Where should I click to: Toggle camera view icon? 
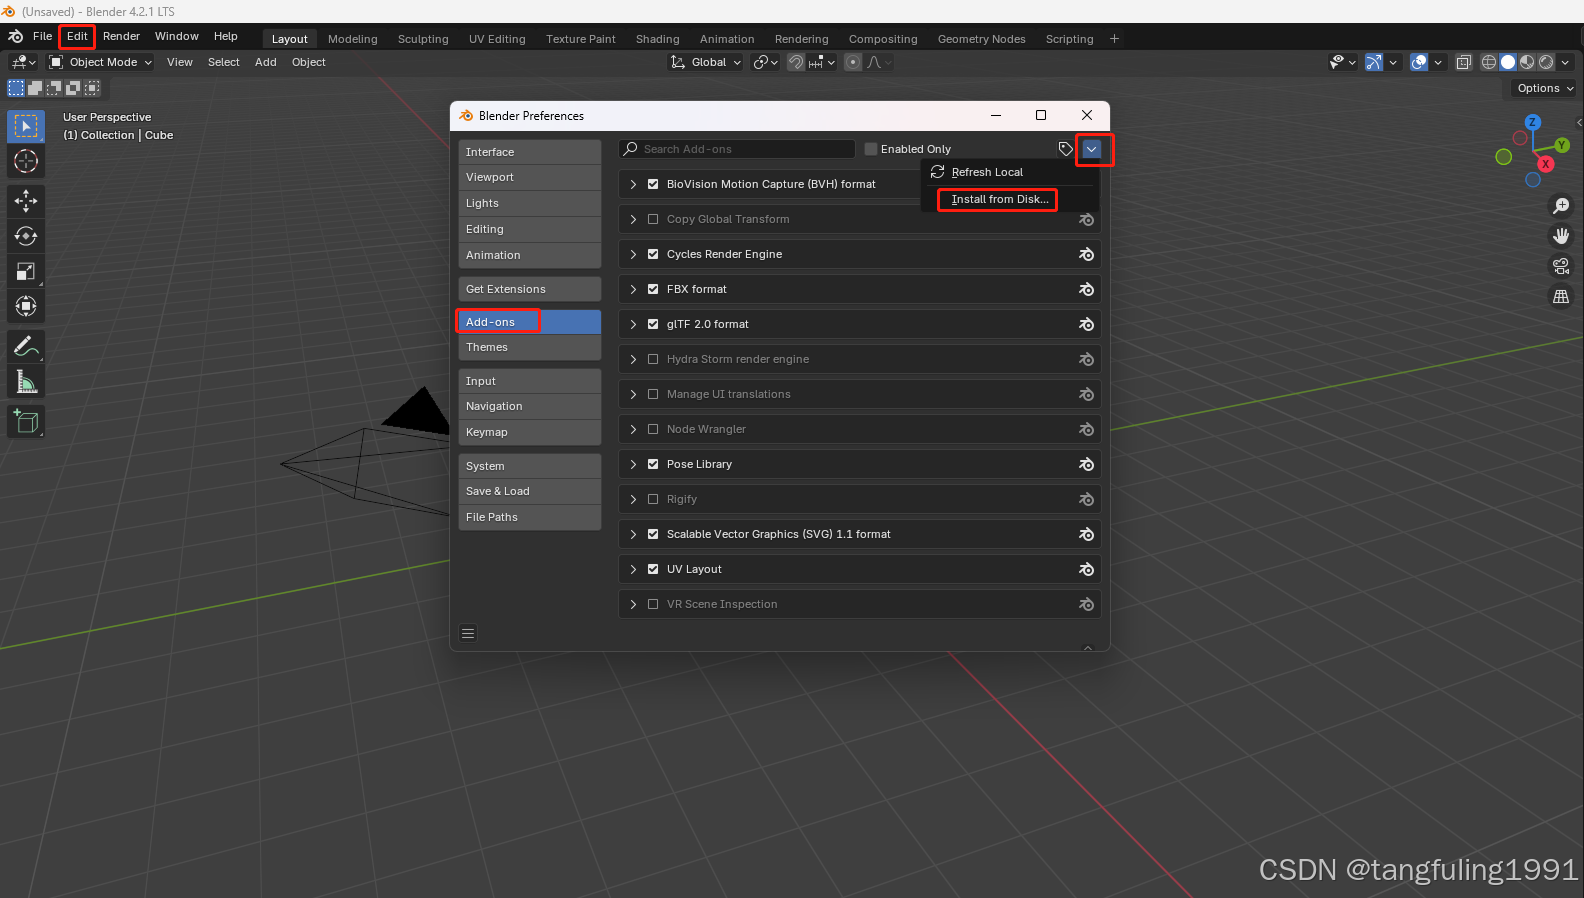click(1561, 266)
